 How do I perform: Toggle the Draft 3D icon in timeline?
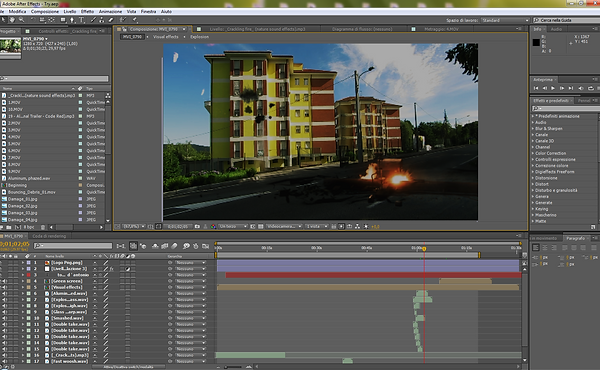pyautogui.click(x=143, y=246)
